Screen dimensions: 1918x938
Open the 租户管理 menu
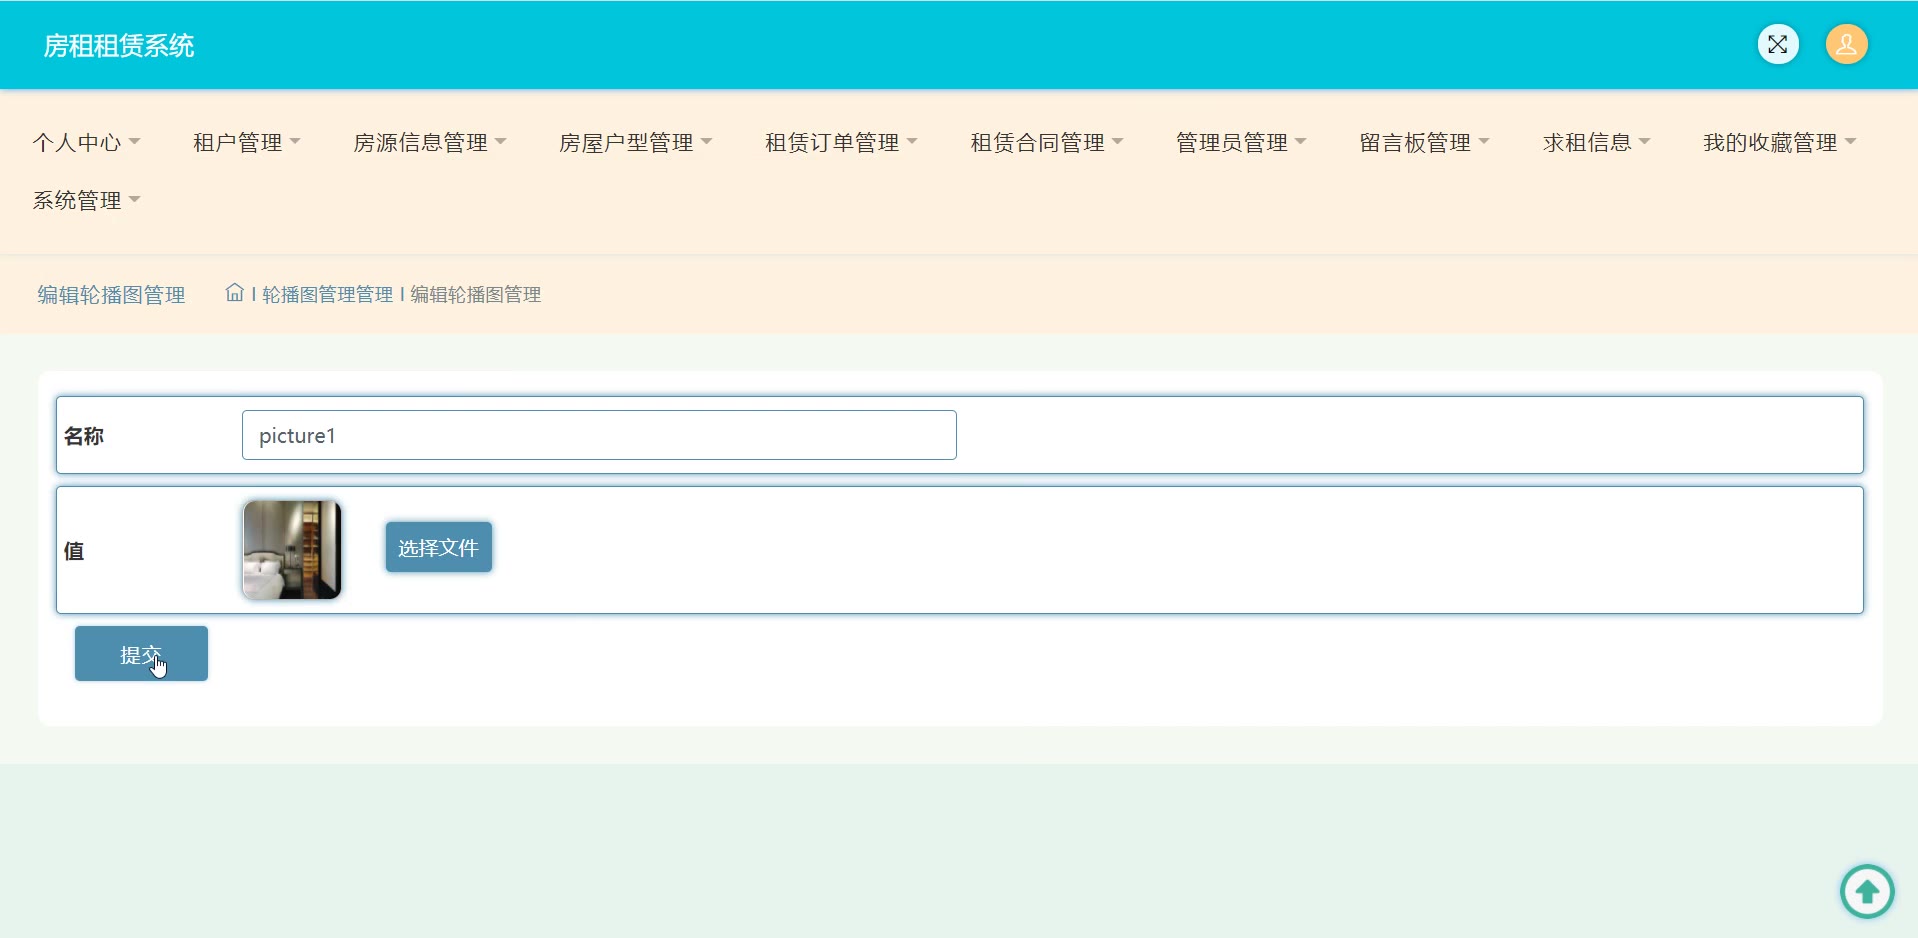[x=247, y=143]
